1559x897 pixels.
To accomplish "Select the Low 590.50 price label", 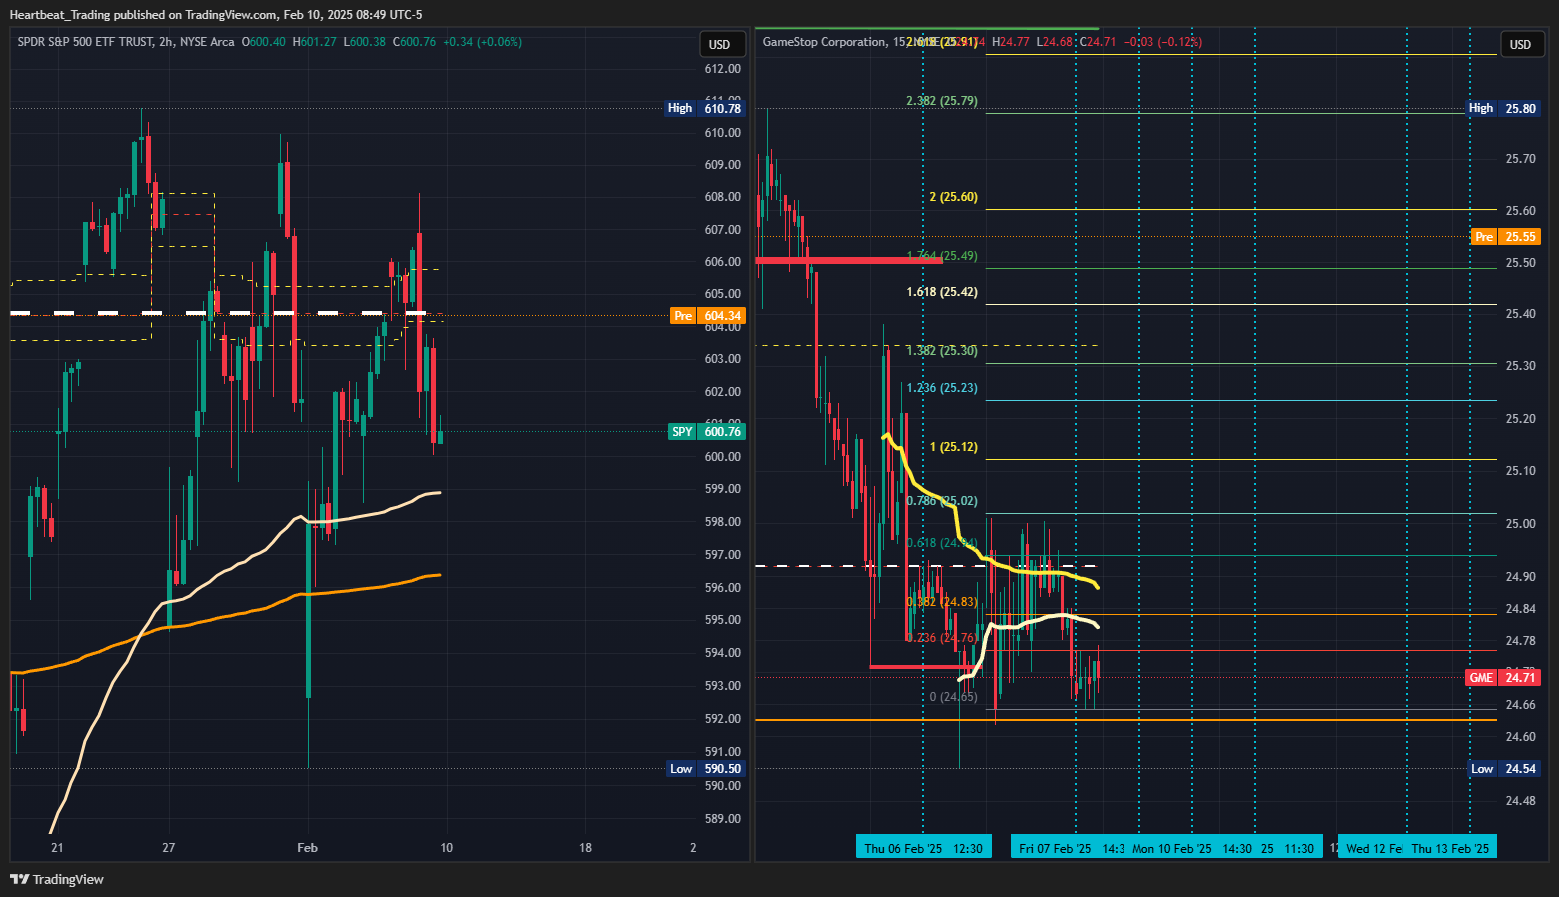I will point(706,768).
